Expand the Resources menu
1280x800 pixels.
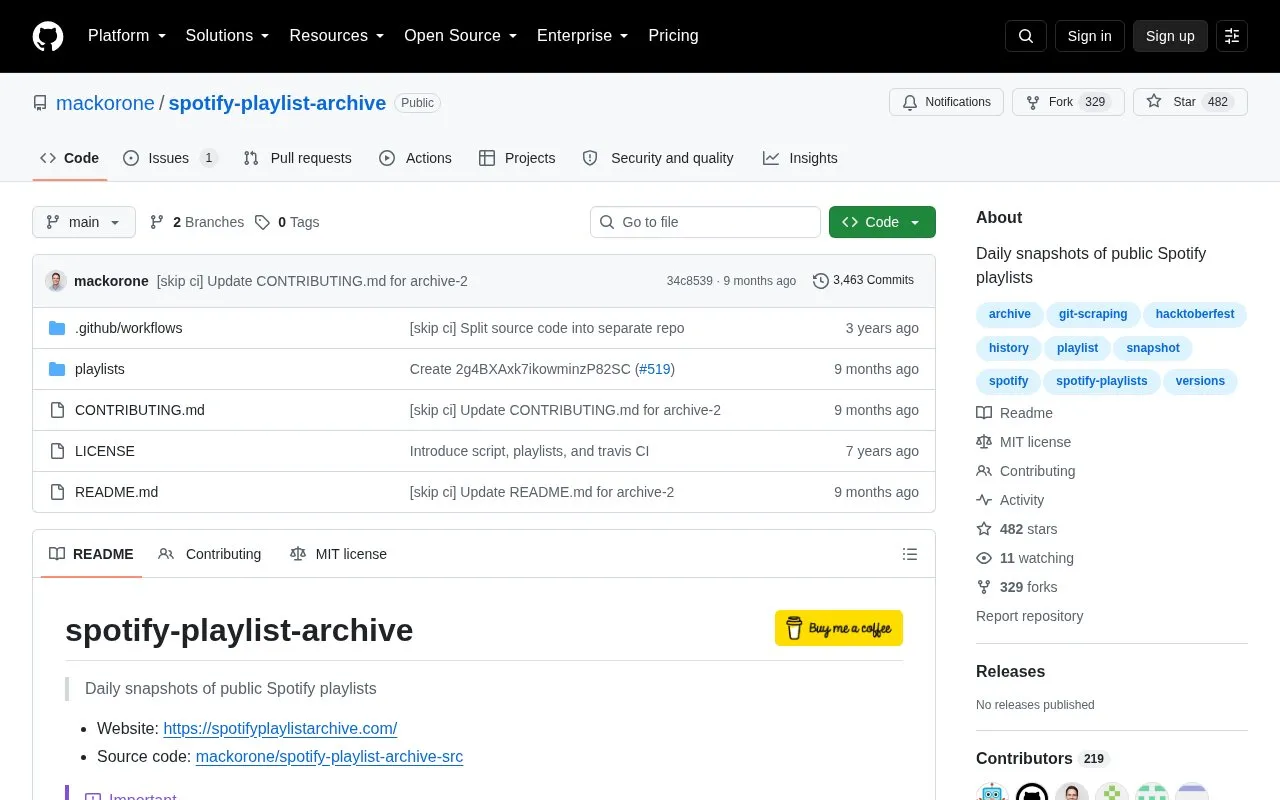point(337,36)
